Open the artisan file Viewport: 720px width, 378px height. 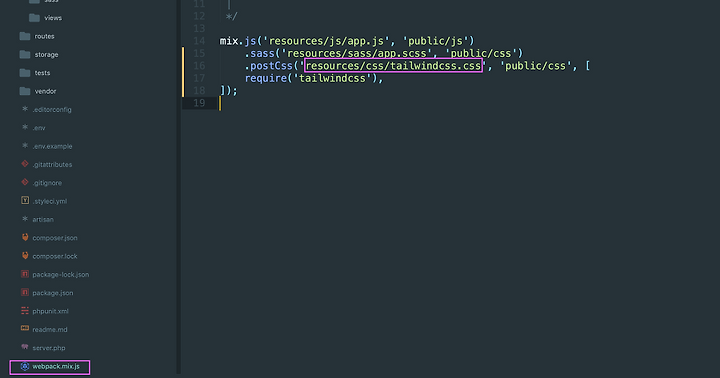[43, 220]
